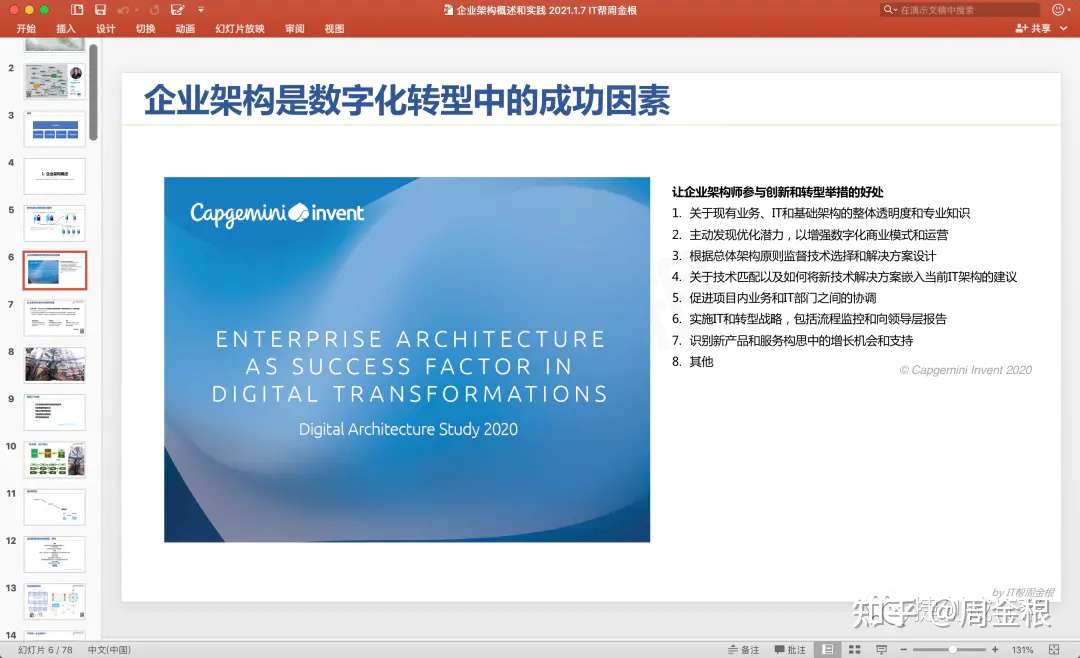Switch to the 切换 ribbon tab
Viewport: 1080px width, 658px height.
tap(145, 28)
